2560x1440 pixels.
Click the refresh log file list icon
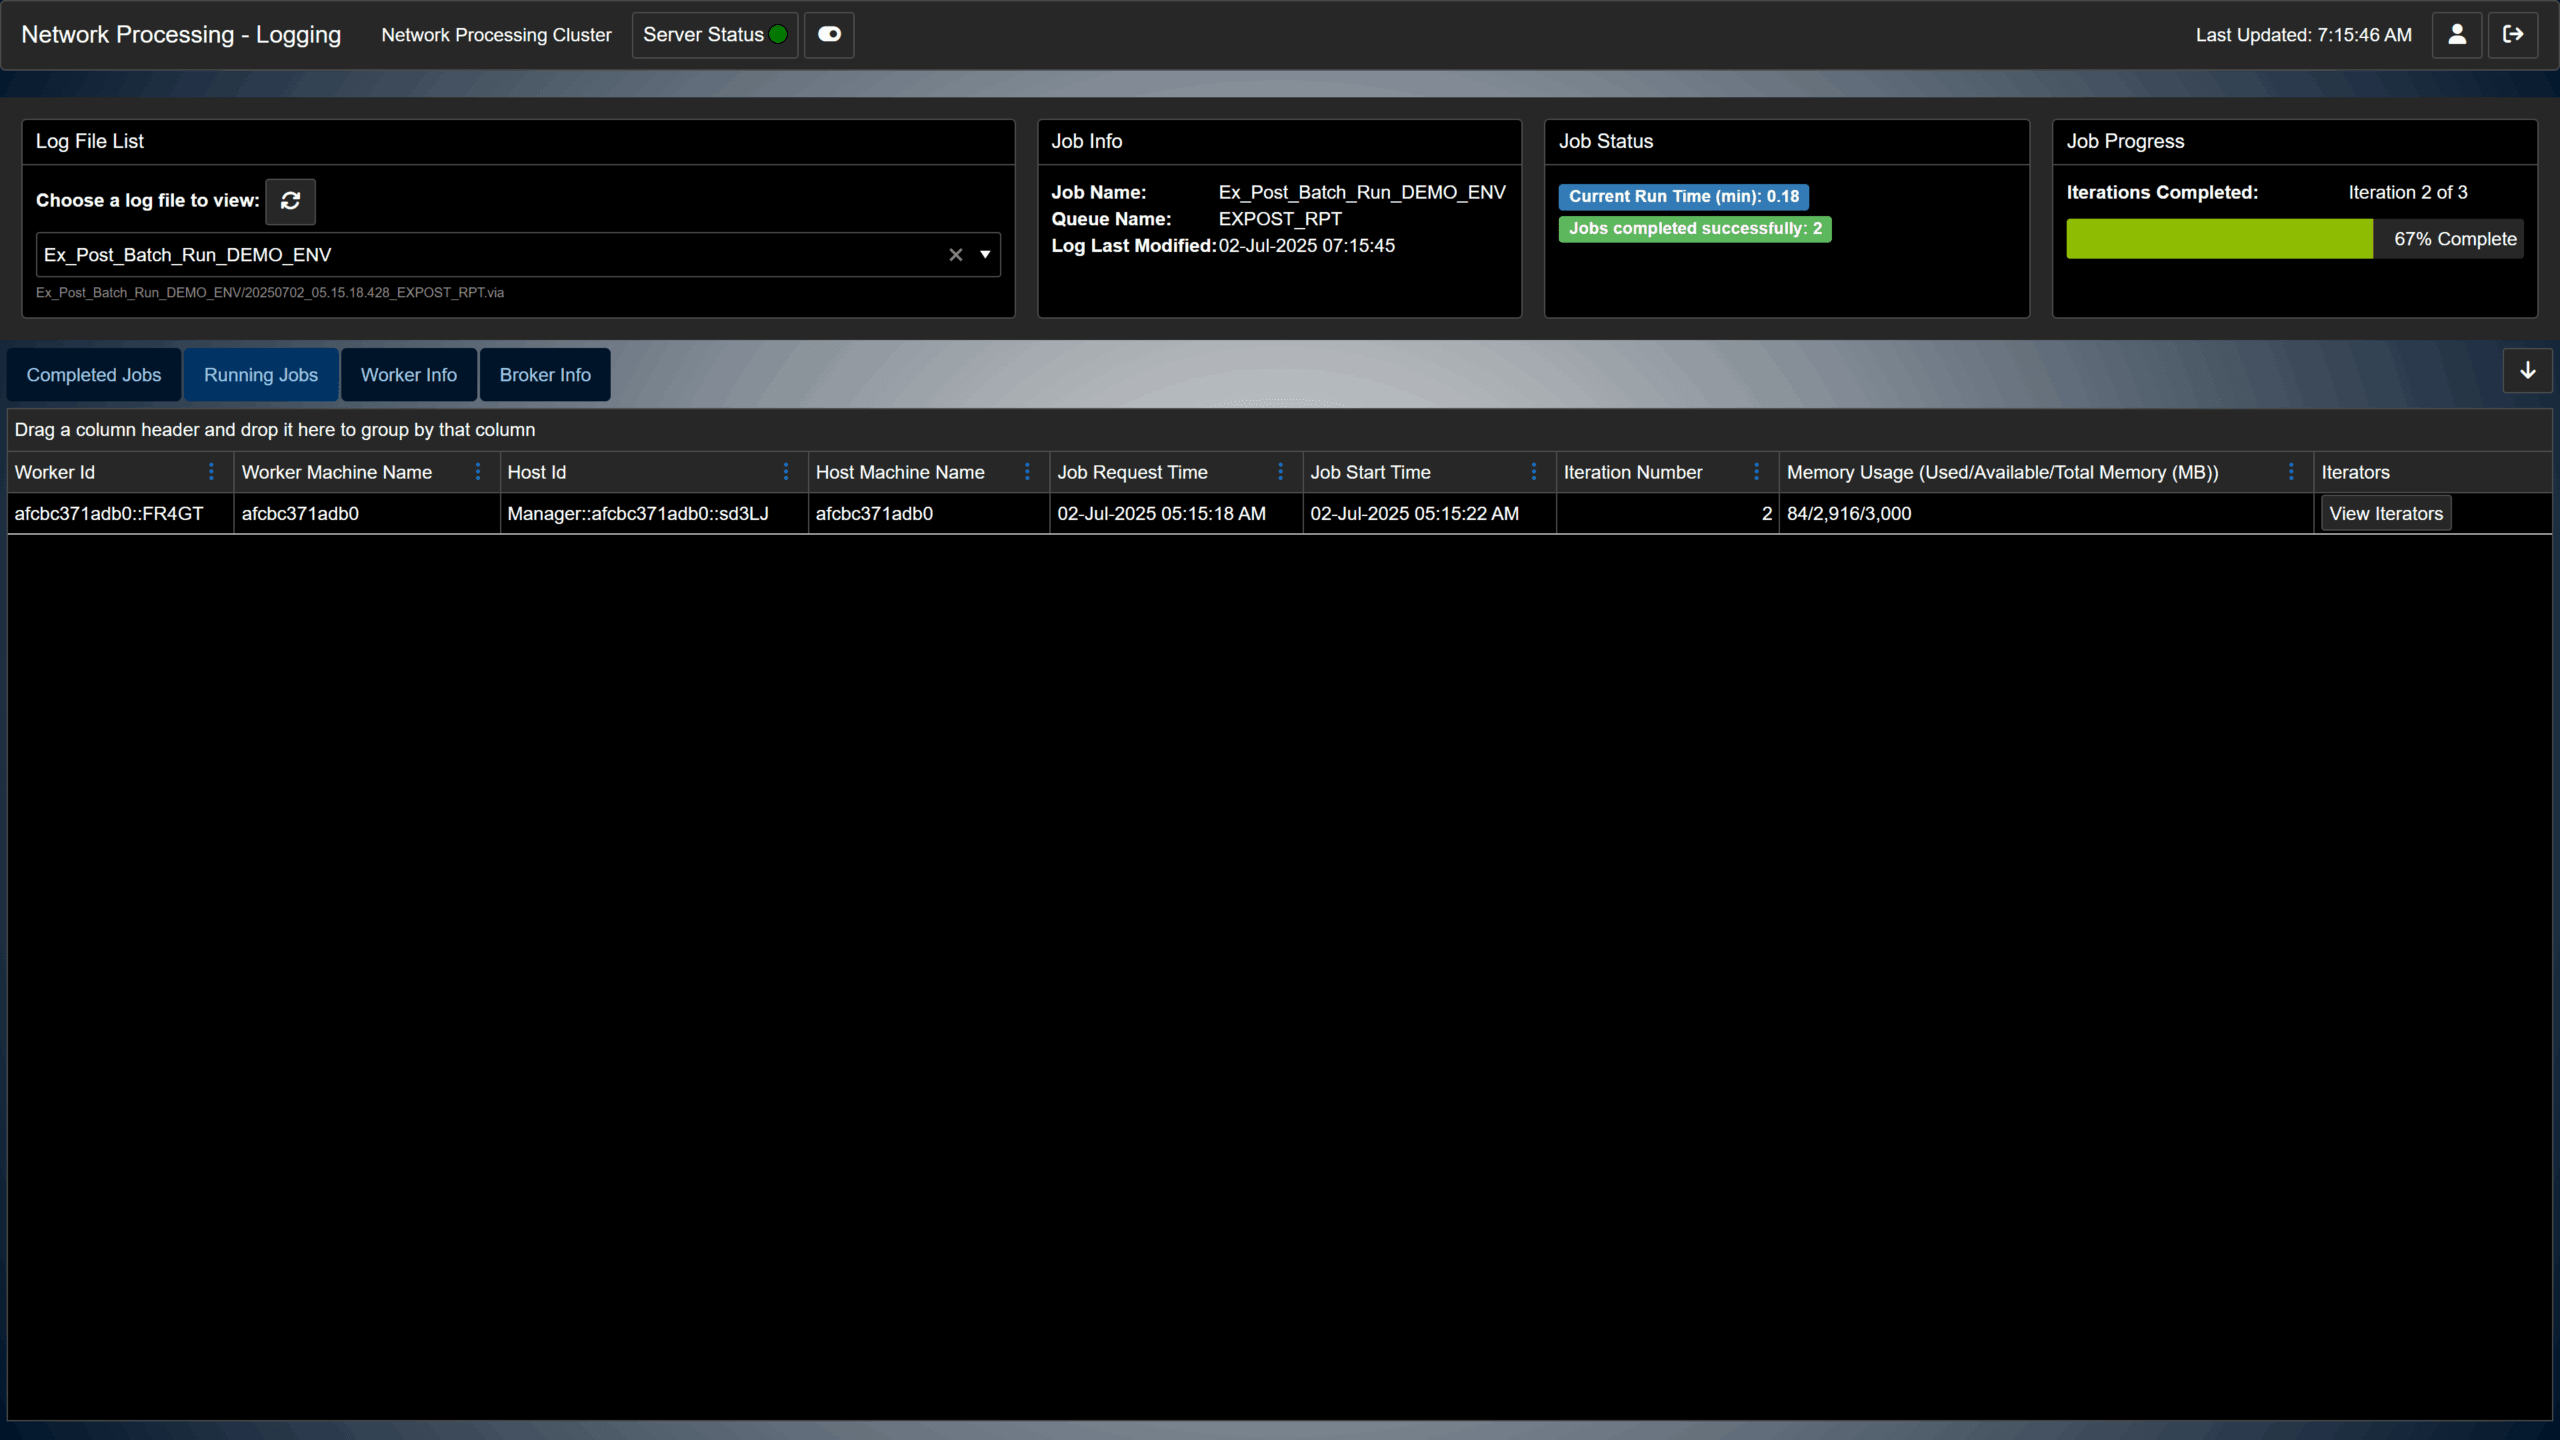tap(290, 201)
